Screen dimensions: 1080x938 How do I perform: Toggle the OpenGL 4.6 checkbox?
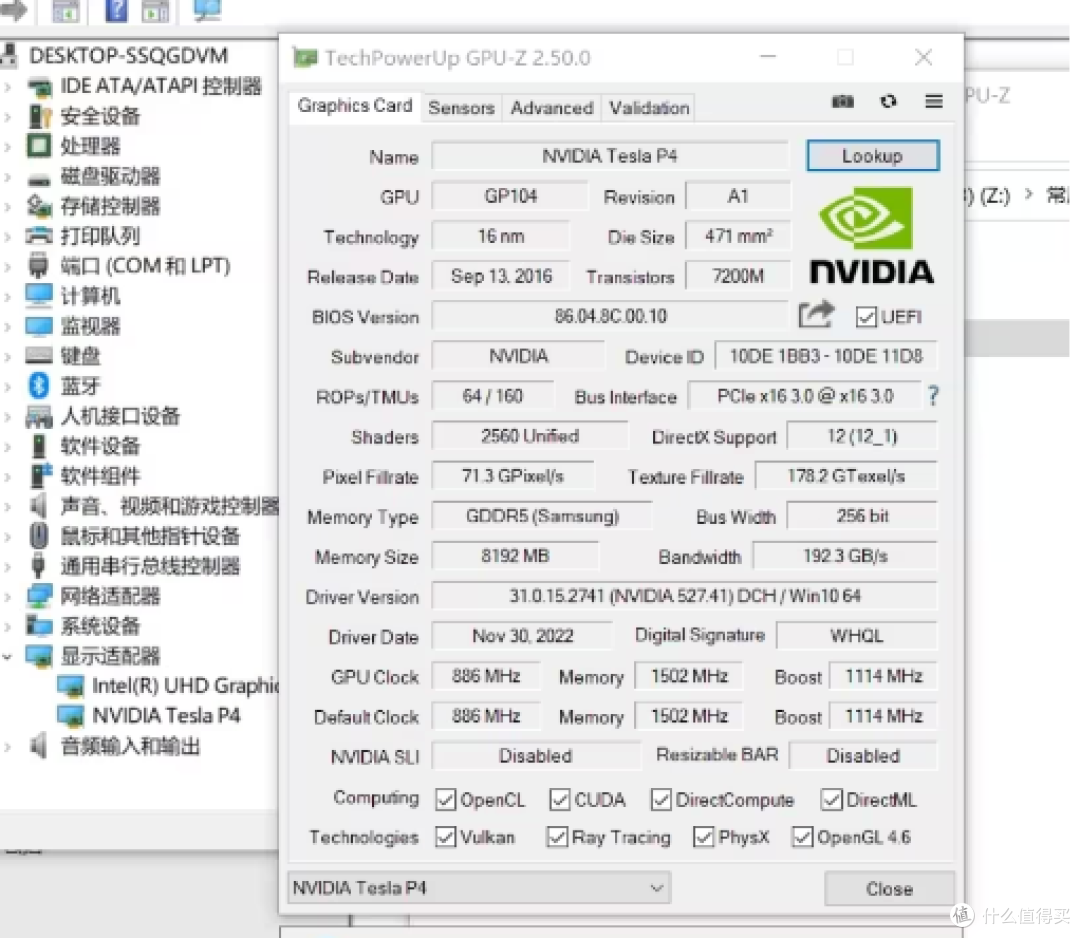(802, 837)
